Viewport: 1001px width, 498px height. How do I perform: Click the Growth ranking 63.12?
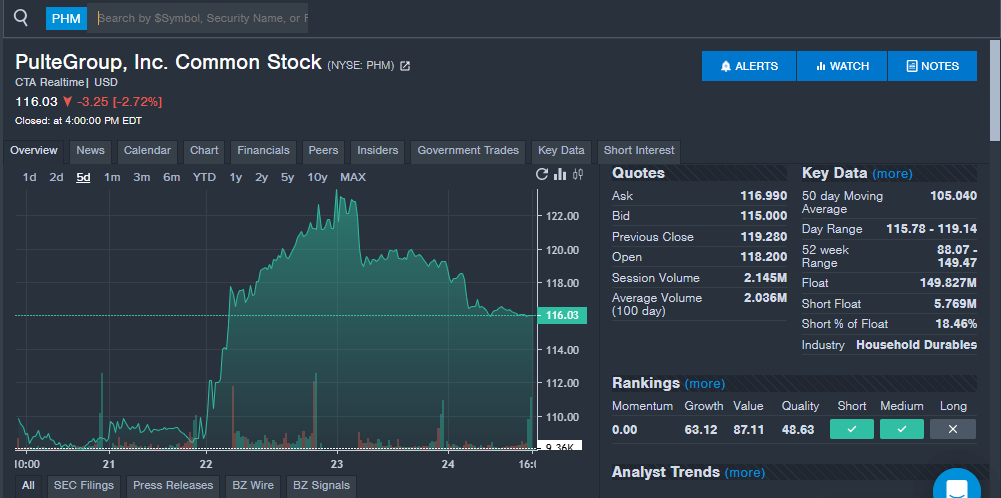(700, 430)
